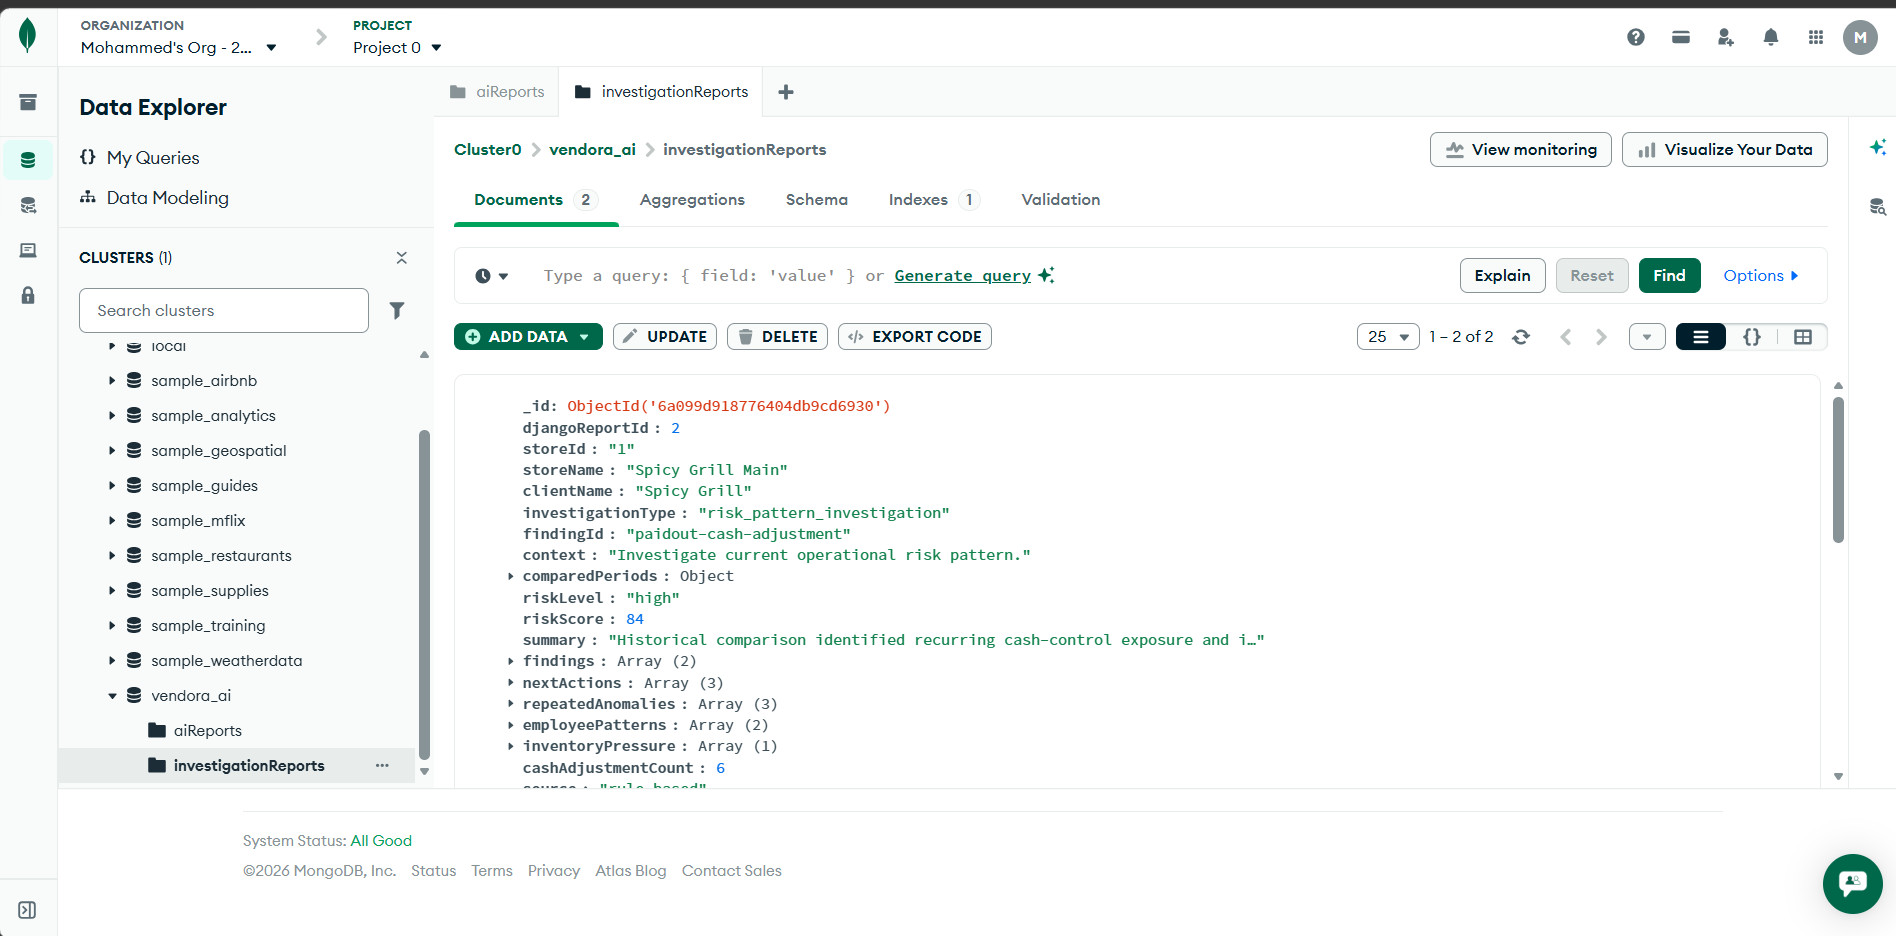Click the Search clusters input field
Image resolution: width=1896 pixels, height=936 pixels.
[x=224, y=311]
